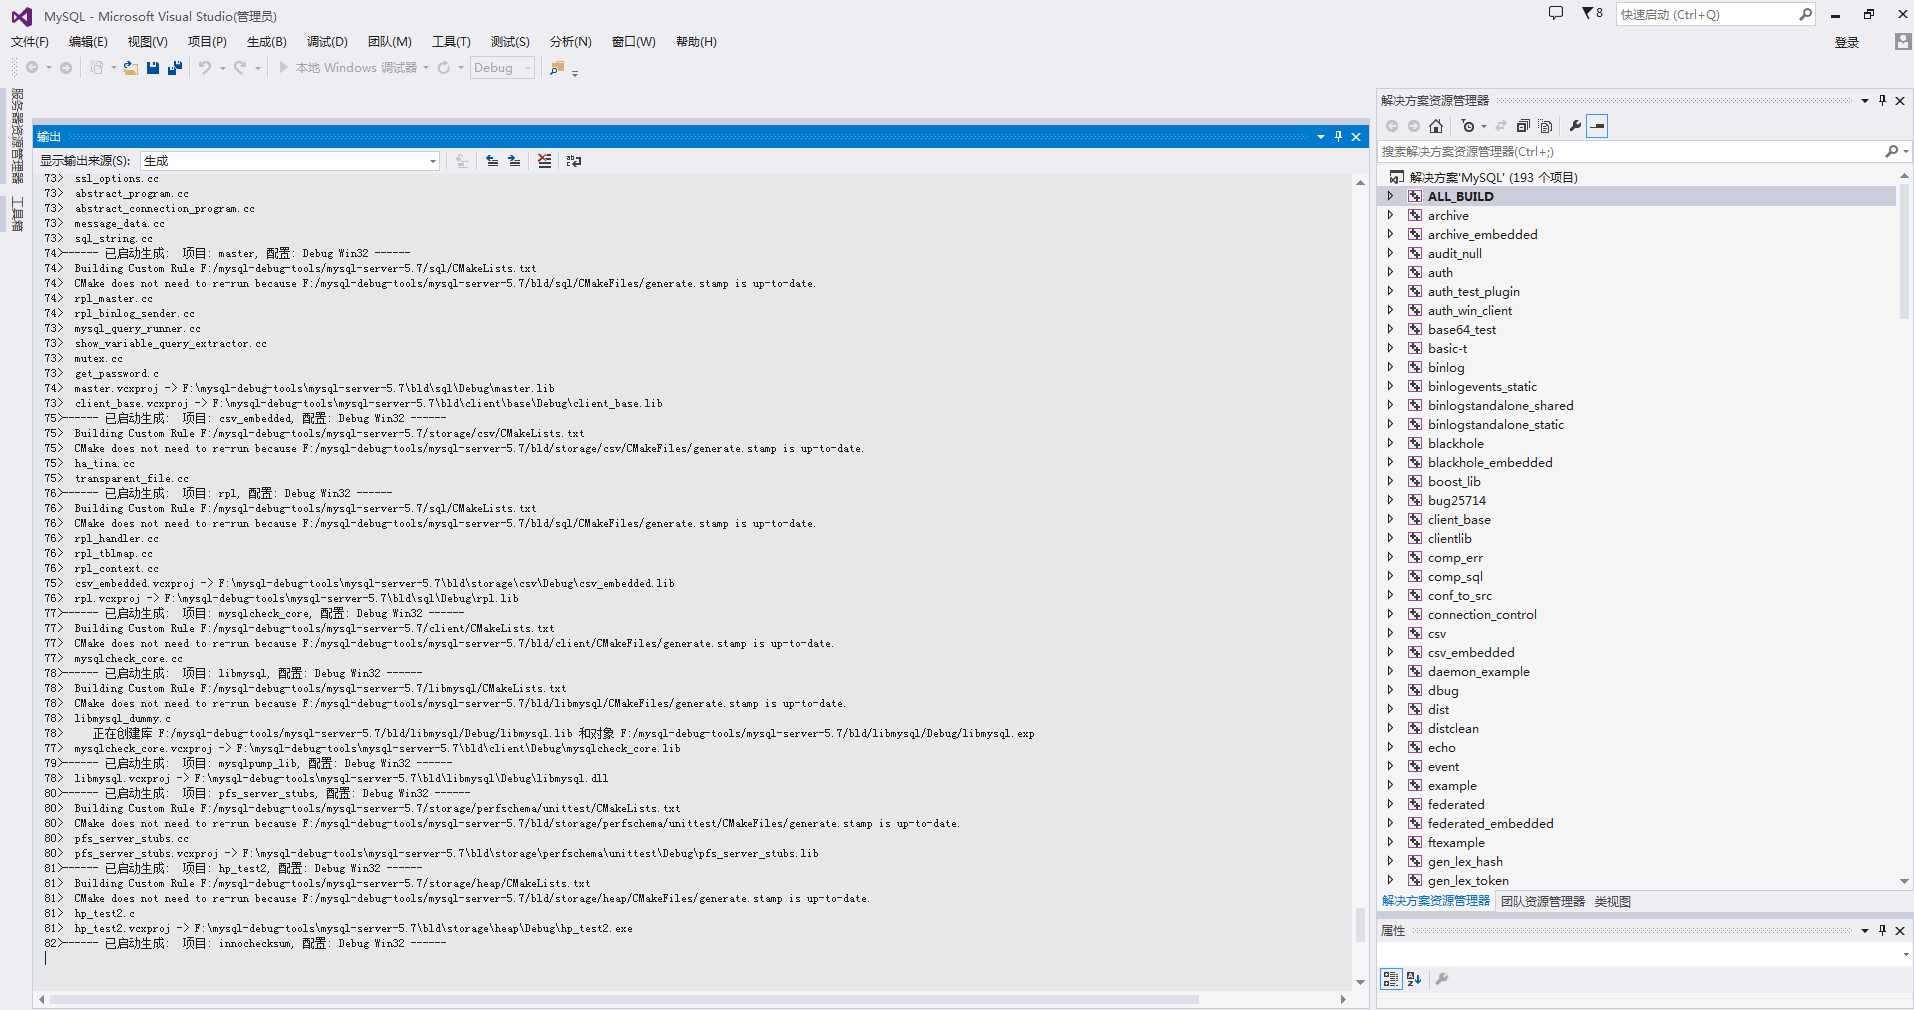Open Properties via the Solution Explorer wrench icon
The height and width of the screenshot is (1010, 1914).
[1575, 126]
